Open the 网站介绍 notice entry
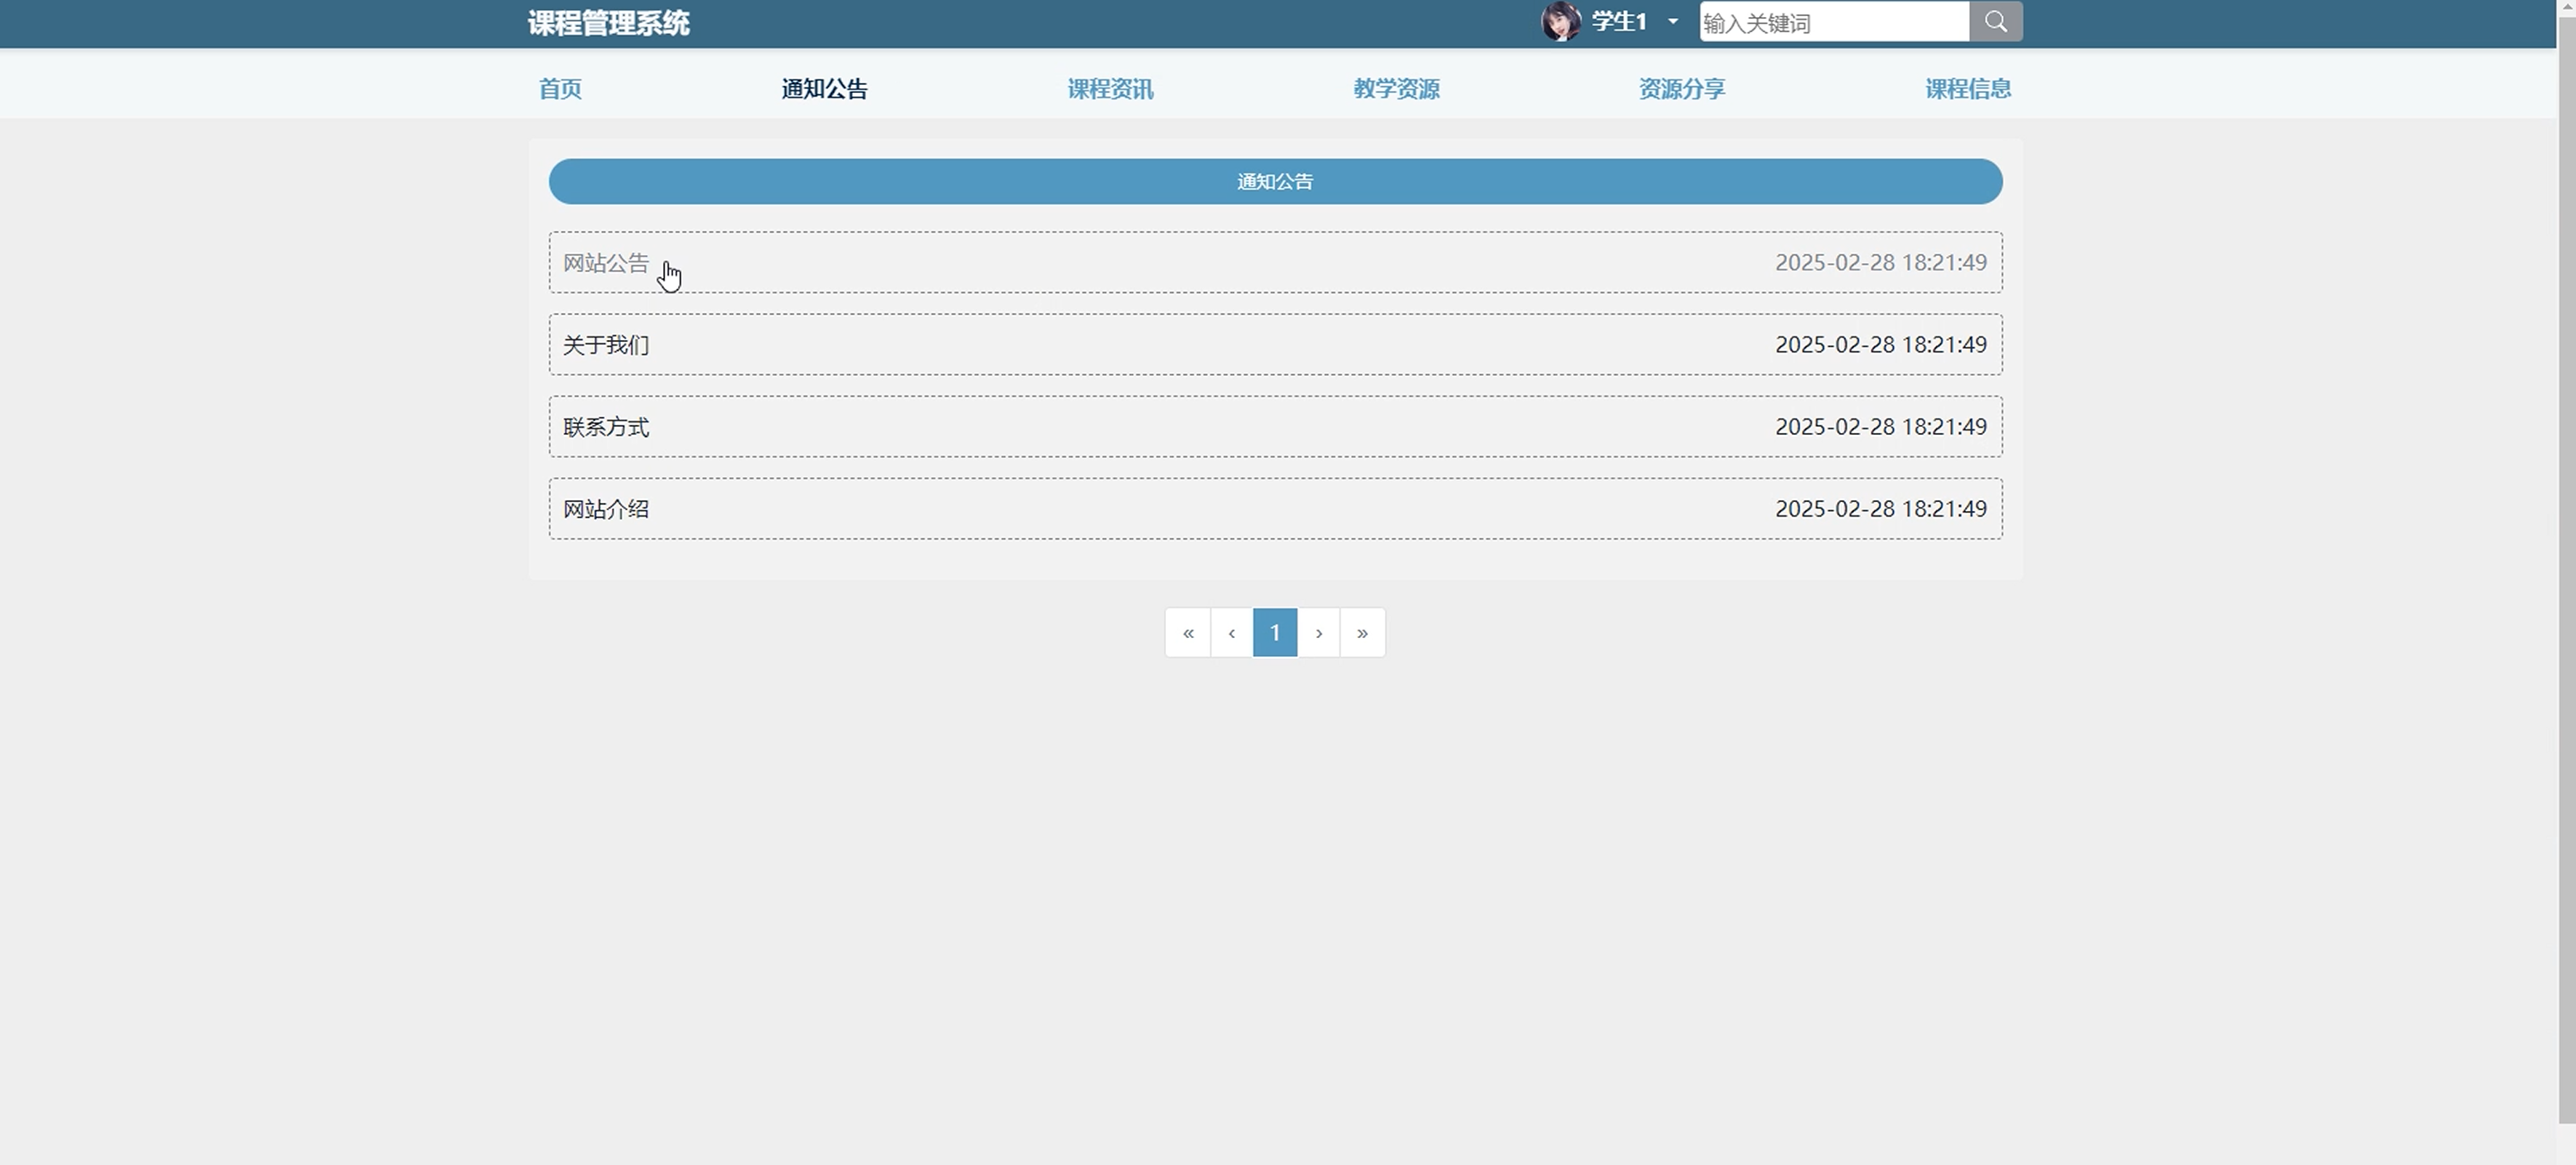Image resolution: width=2576 pixels, height=1165 pixels. [x=606, y=509]
